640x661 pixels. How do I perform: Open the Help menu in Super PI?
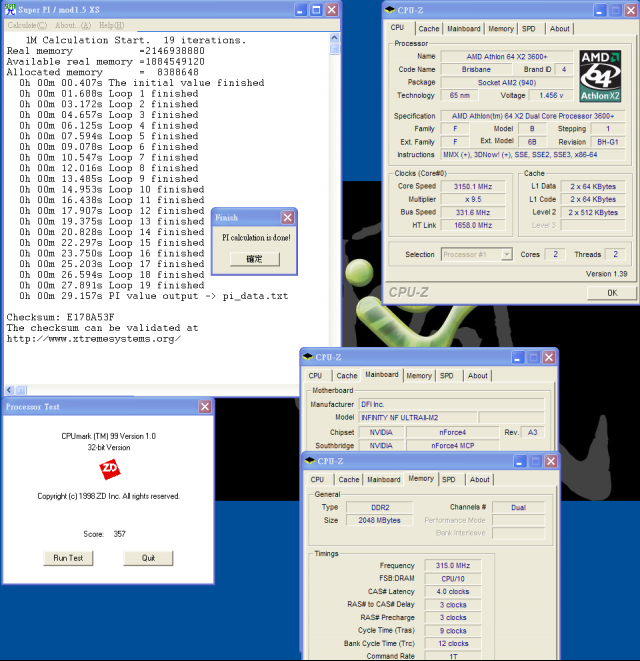pos(111,25)
